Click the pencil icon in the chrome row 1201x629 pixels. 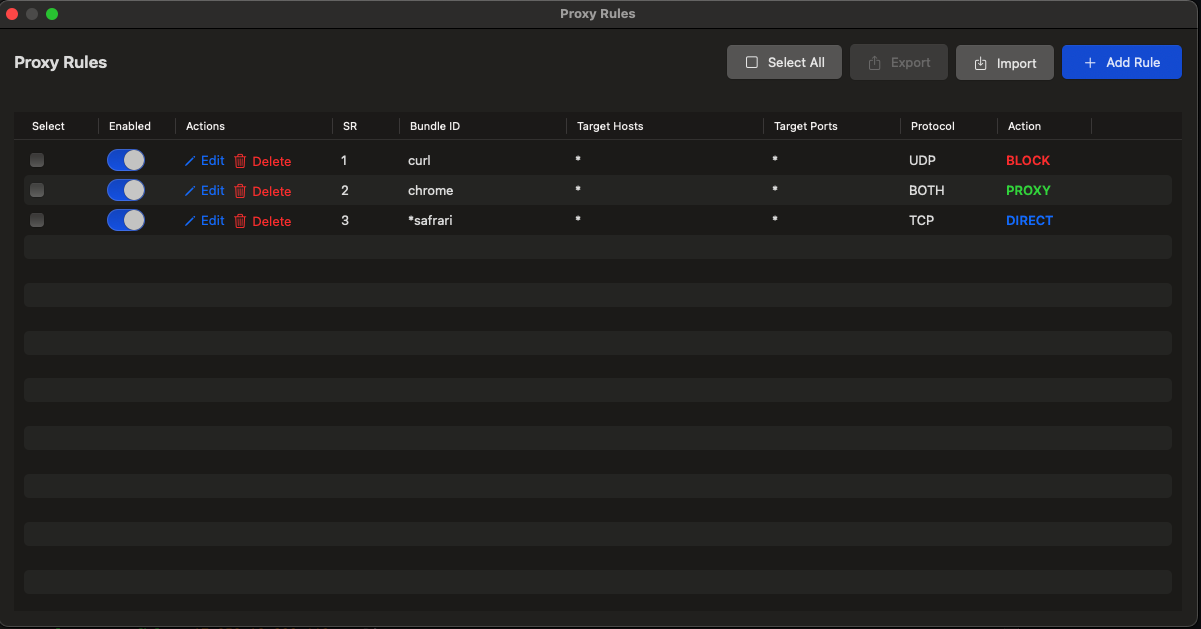click(190, 191)
